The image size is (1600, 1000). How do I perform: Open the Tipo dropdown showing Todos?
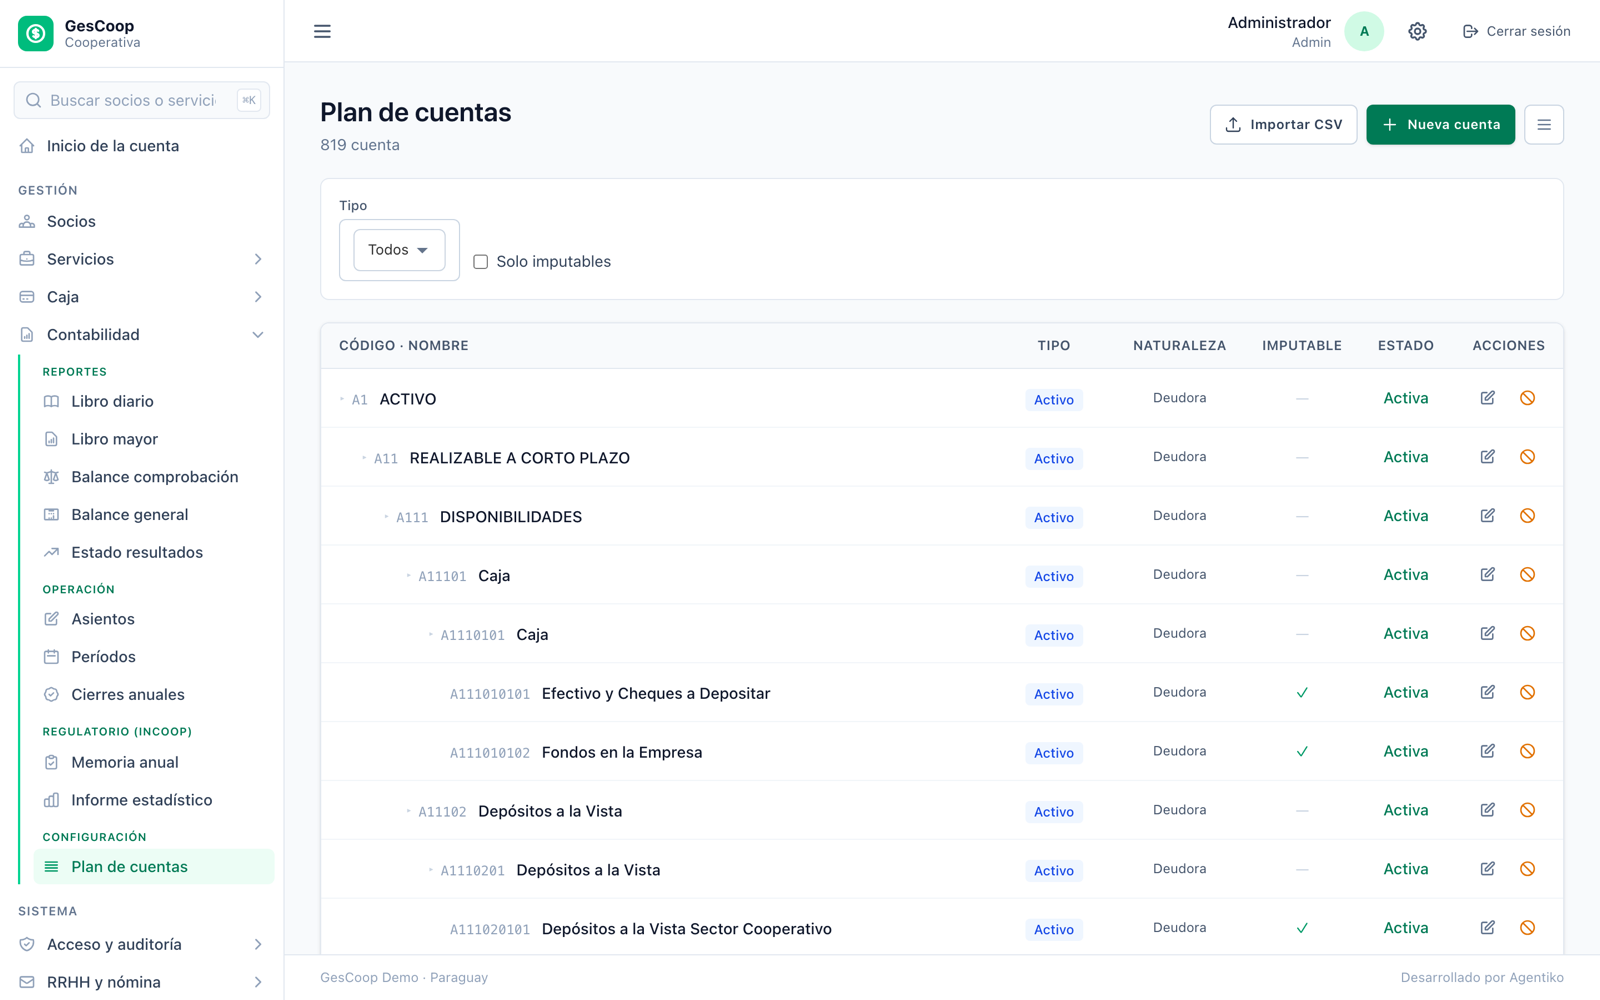[x=399, y=250]
